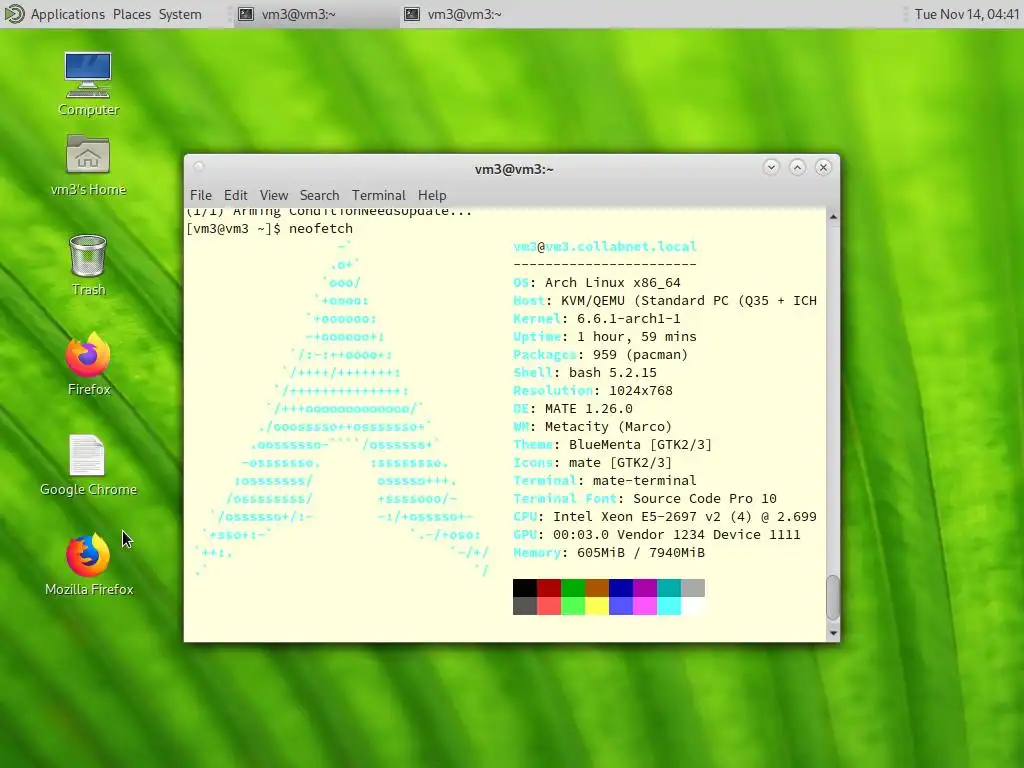Click the 'Source Code Pro 10' font value
This screenshot has height=768, width=1024.
tap(705, 498)
